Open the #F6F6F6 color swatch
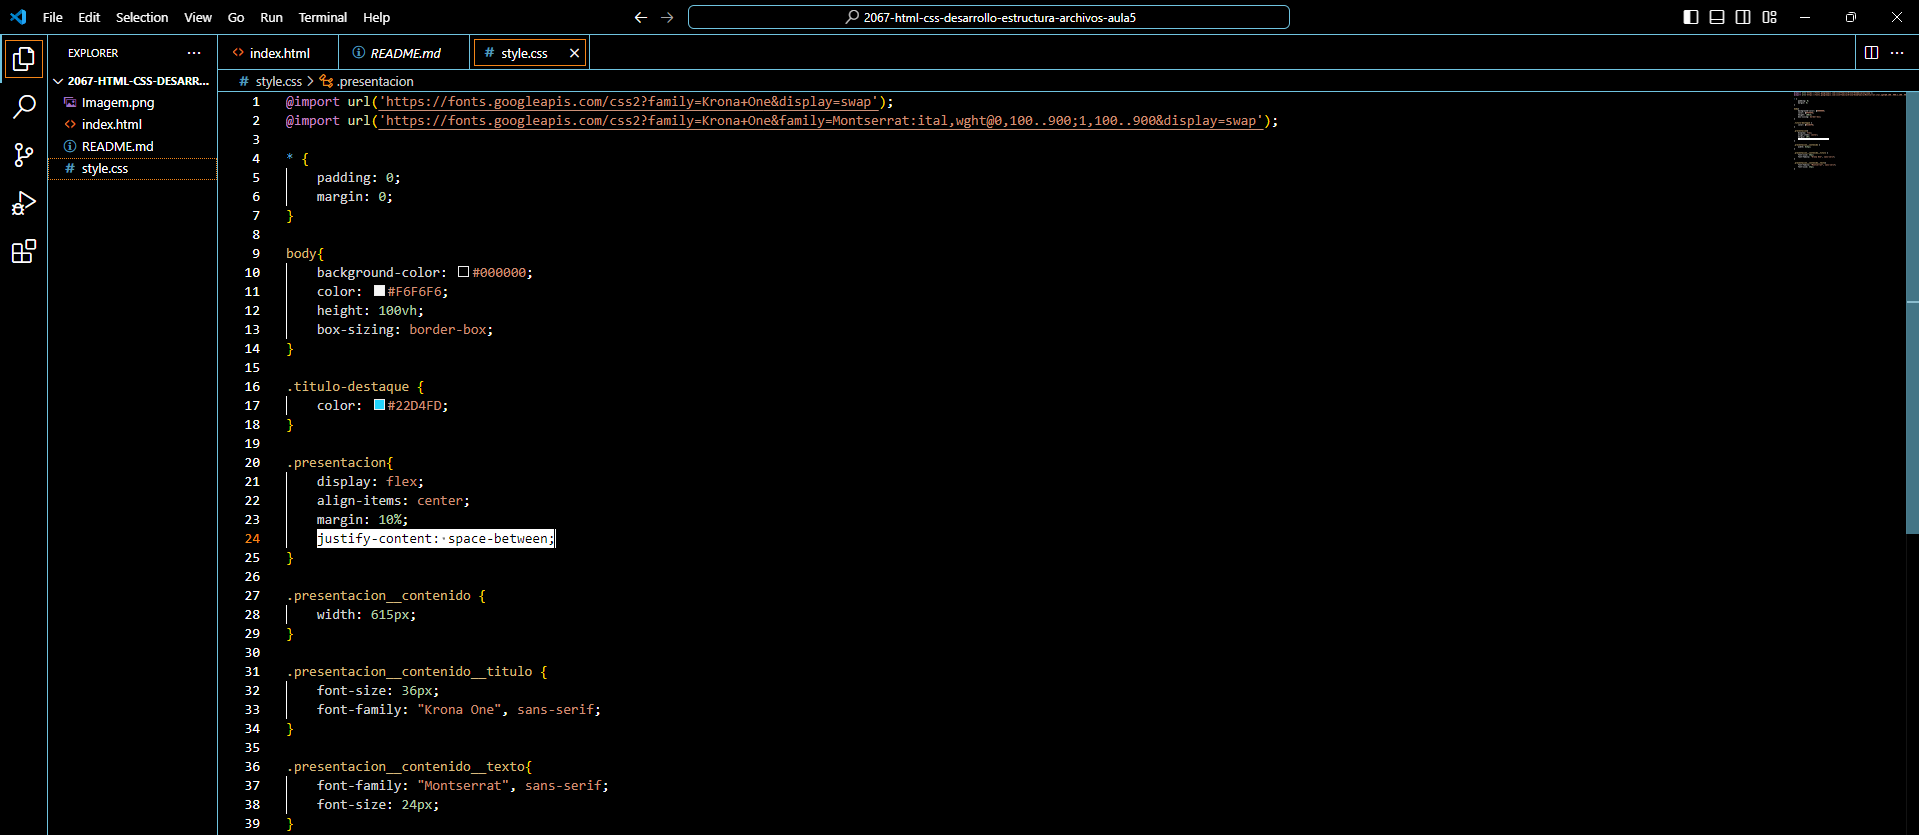Image resolution: width=1919 pixels, height=835 pixels. coord(379,291)
